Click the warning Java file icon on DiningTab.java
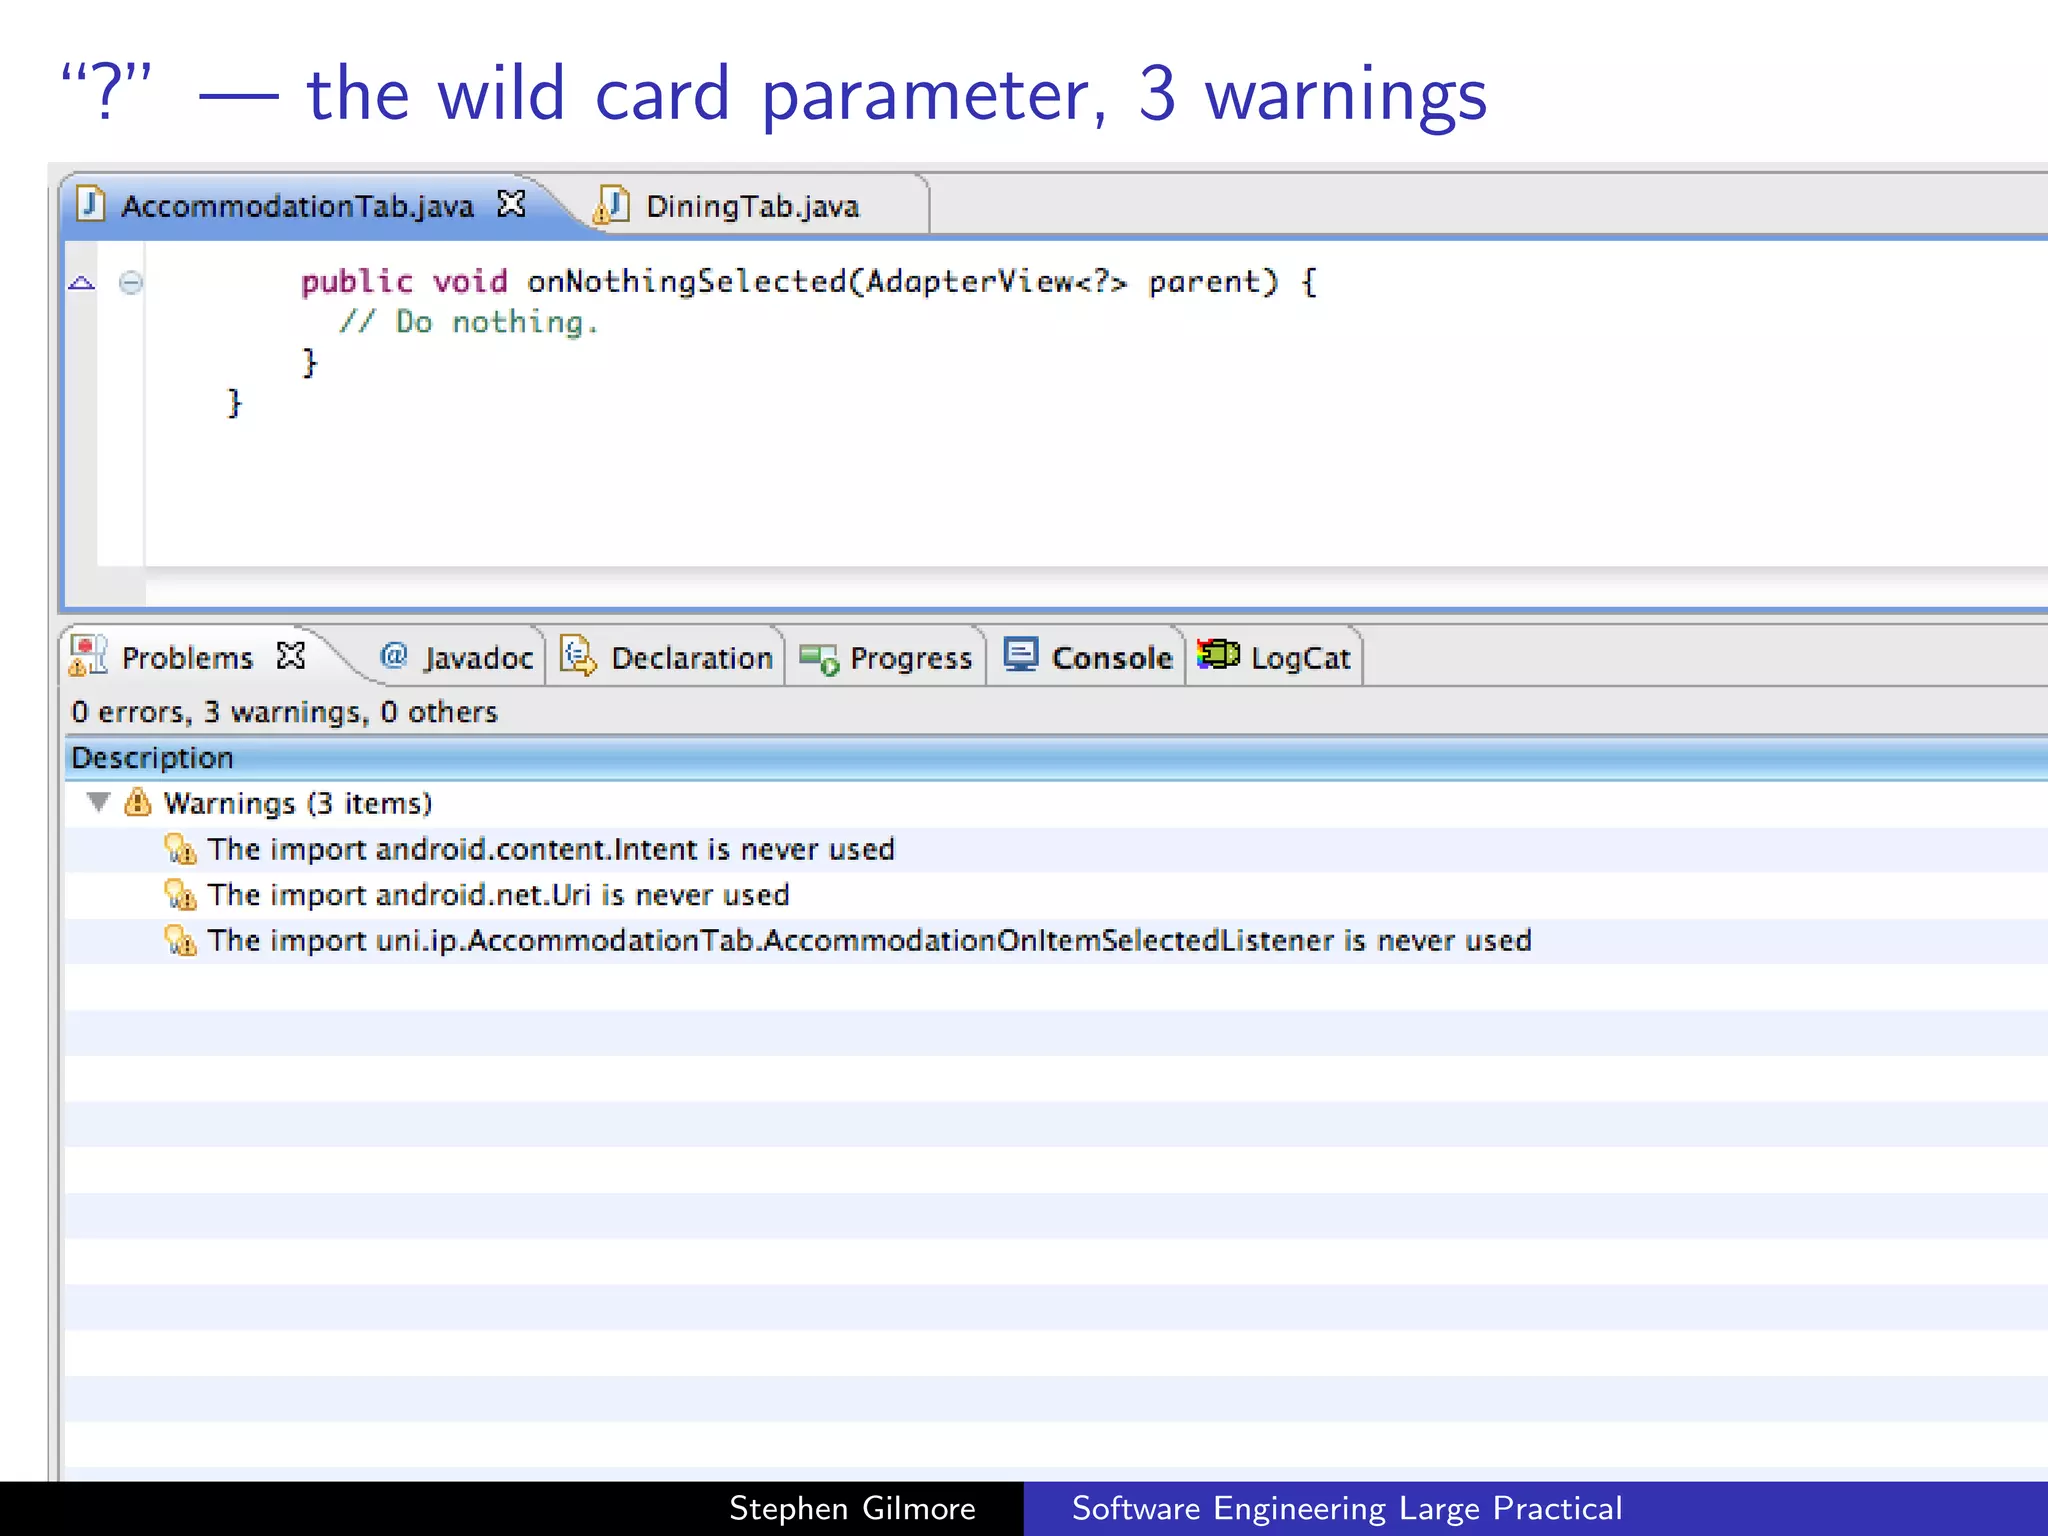Screen dimensions: 2048x1536 (x=611, y=205)
